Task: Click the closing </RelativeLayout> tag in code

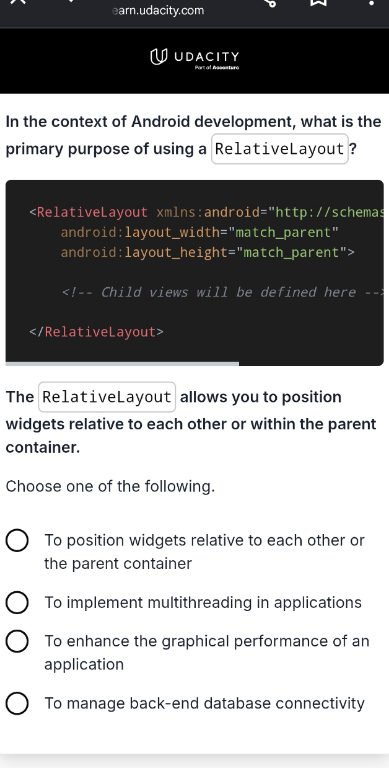Action: (x=96, y=332)
